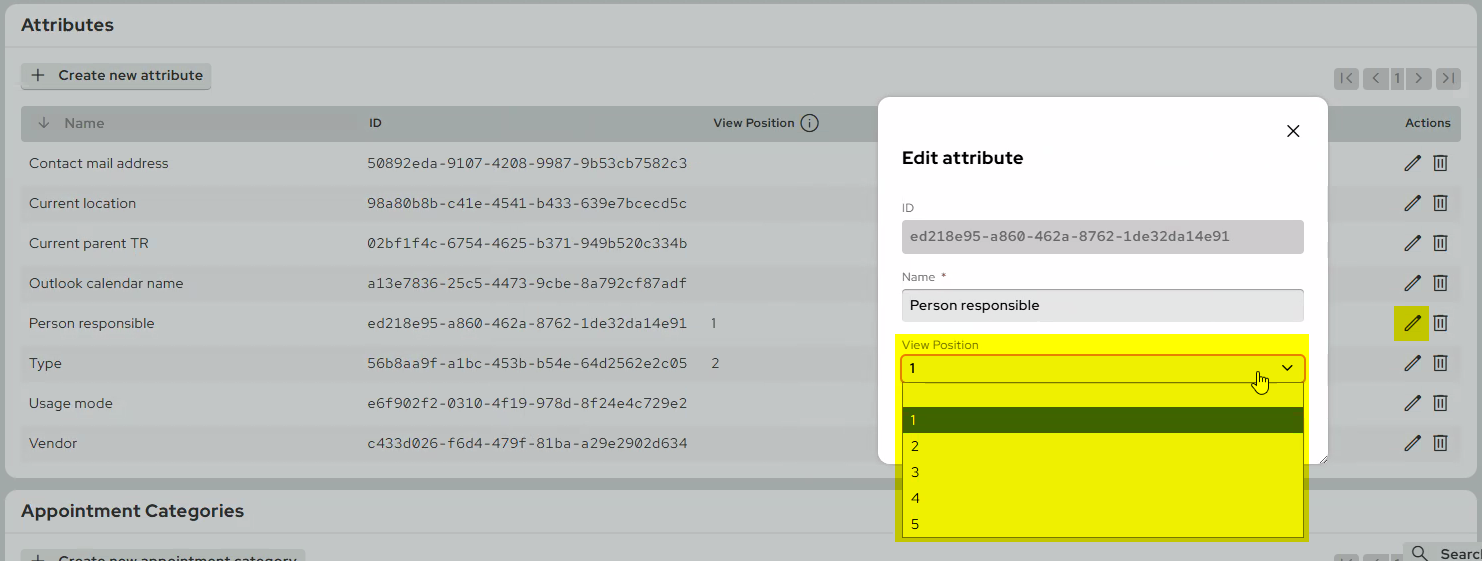Screen dimensions: 1482x561
Task: Choose View Position option 1
Action: coord(1103,420)
